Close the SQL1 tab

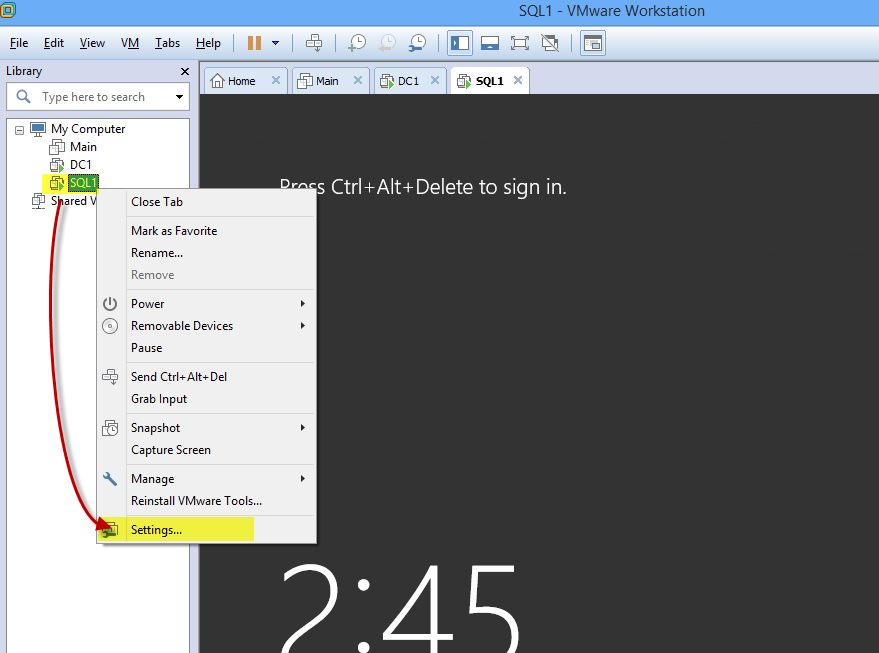point(518,80)
